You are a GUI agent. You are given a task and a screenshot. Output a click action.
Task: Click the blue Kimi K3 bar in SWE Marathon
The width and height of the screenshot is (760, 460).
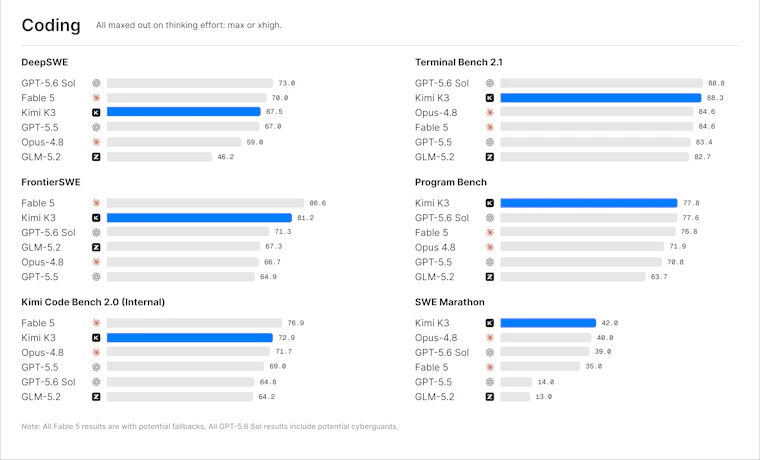click(548, 323)
